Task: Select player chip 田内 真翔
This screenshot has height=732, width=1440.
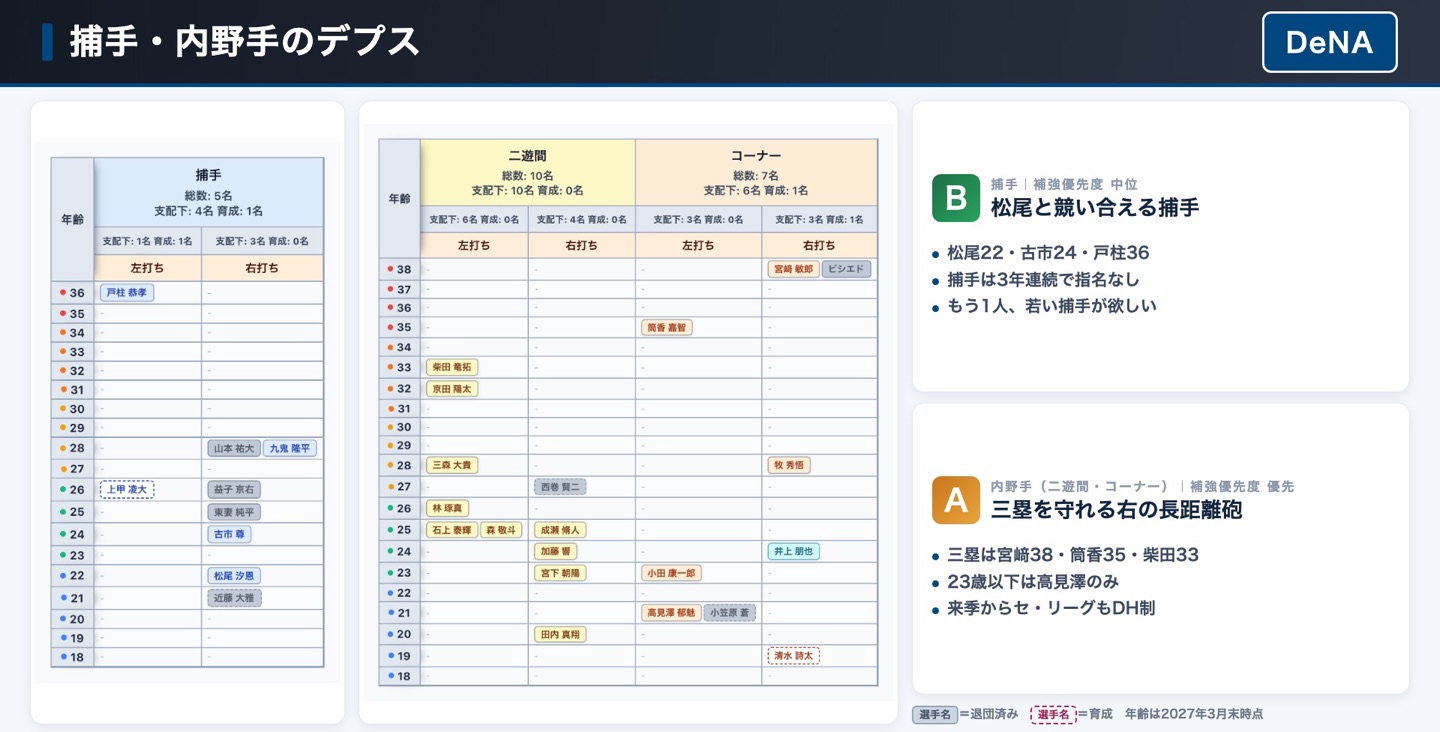Action: pyautogui.click(x=560, y=634)
